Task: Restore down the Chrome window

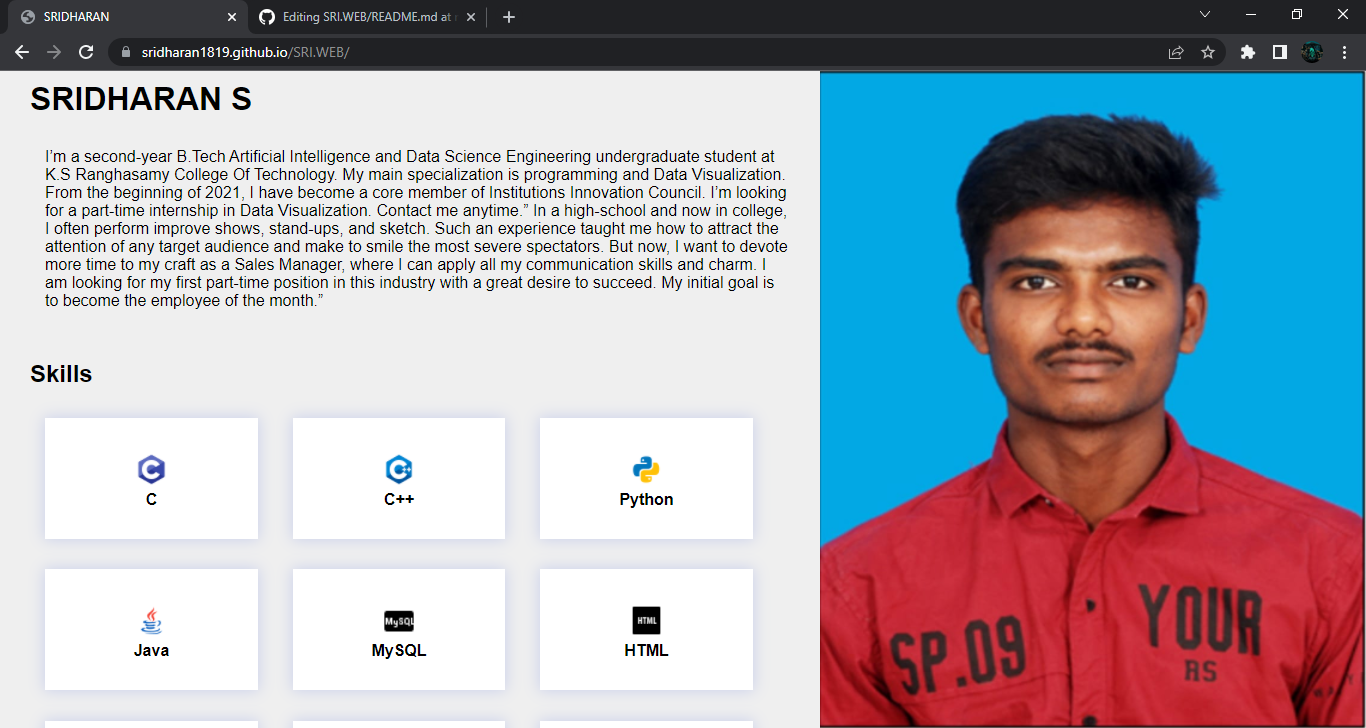Action: tap(1297, 14)
